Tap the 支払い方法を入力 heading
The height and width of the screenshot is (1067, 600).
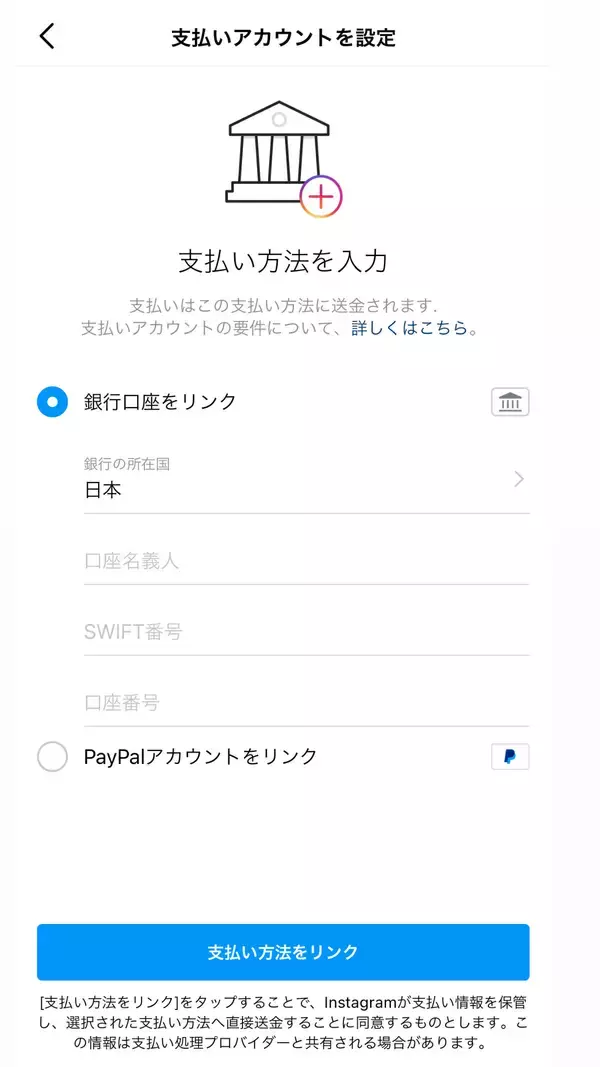pyautogui.click(x=283, y=262)
